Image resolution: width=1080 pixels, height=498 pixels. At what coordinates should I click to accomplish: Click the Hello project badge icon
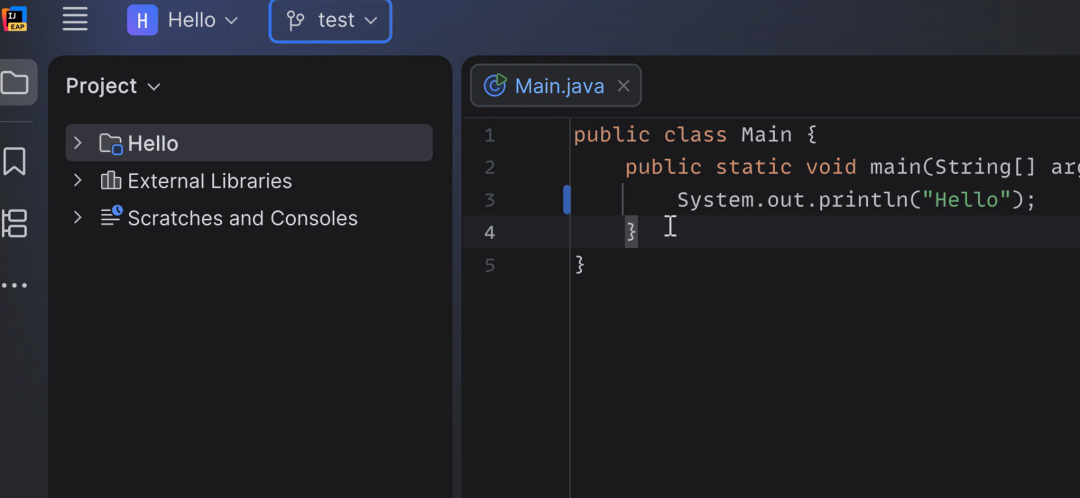(142, 20)
